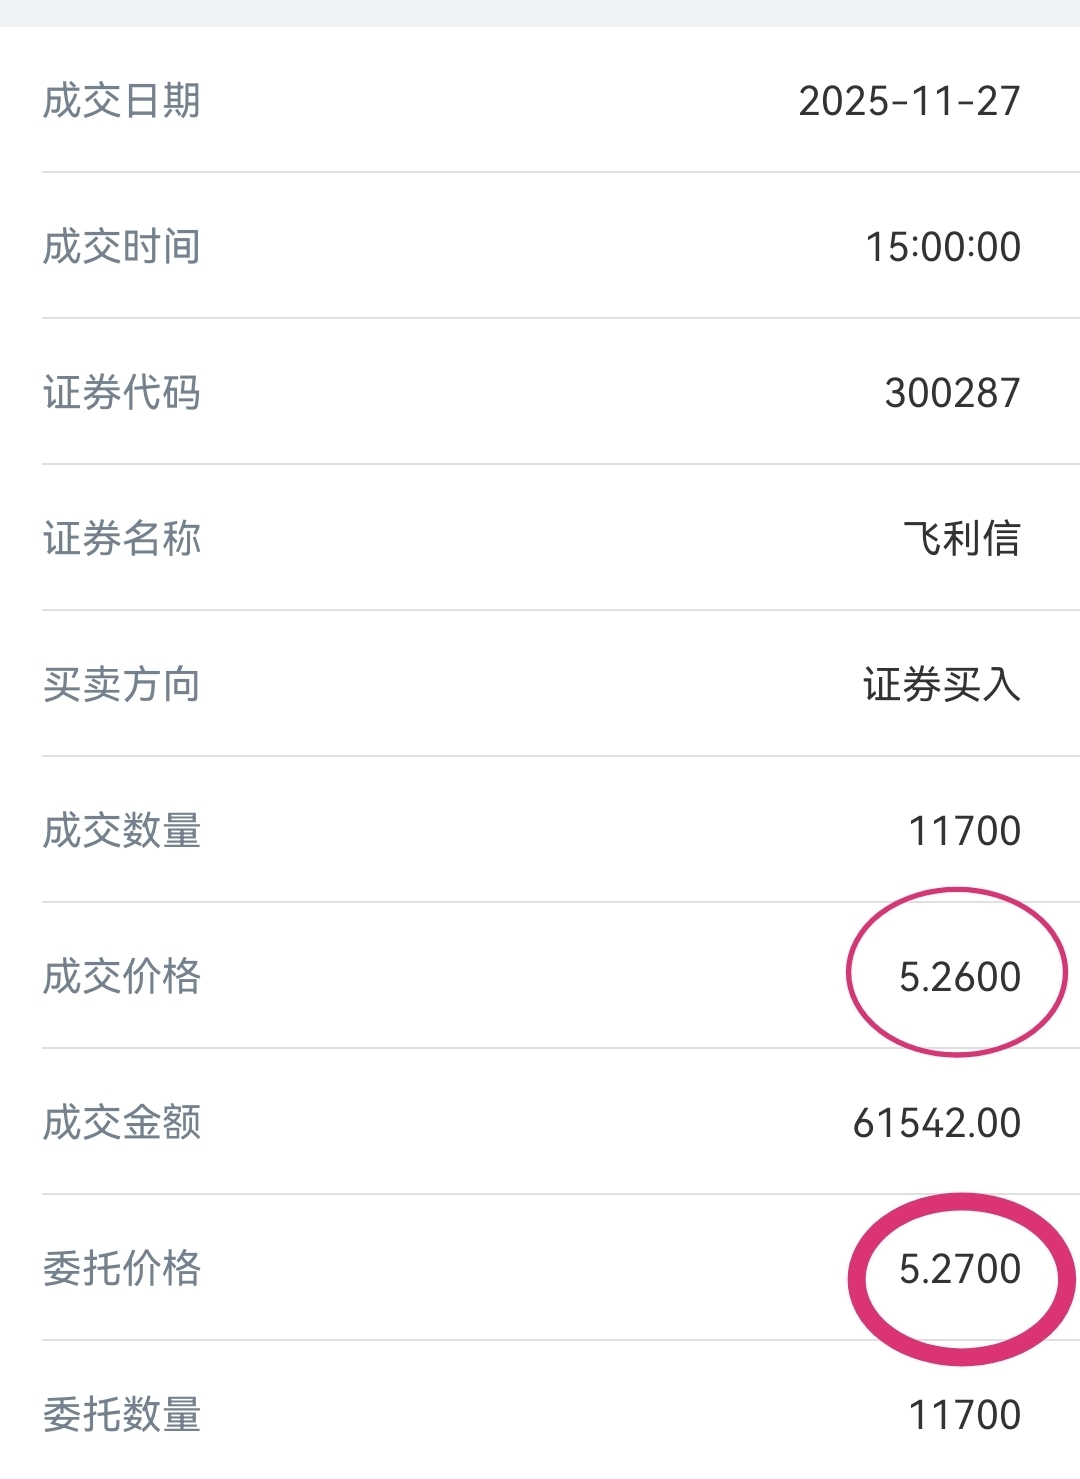Tap the 成交数量 label
The image size is (1080, 1479).
[122, 831]
